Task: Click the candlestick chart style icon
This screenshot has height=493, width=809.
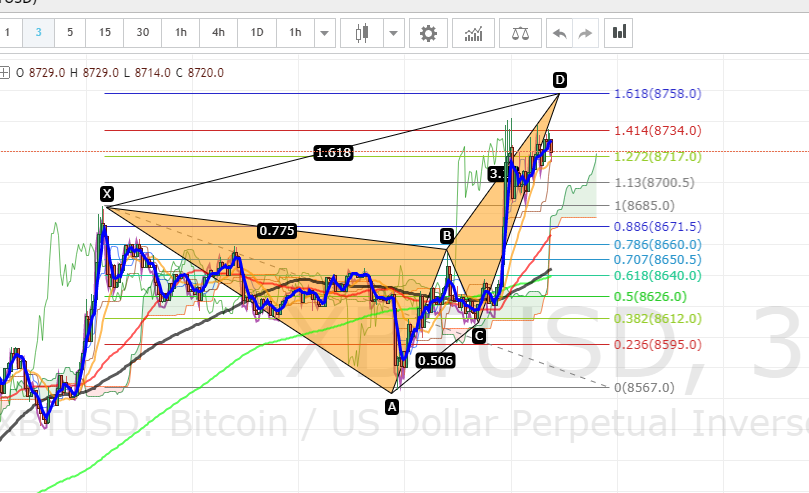Action: click(362, 33)
